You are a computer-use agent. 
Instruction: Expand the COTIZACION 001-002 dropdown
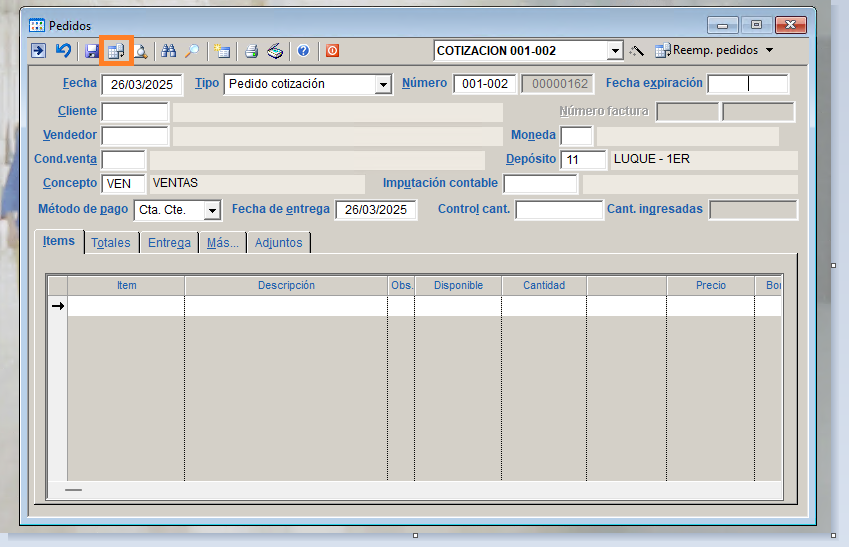[x=614, y=51]
